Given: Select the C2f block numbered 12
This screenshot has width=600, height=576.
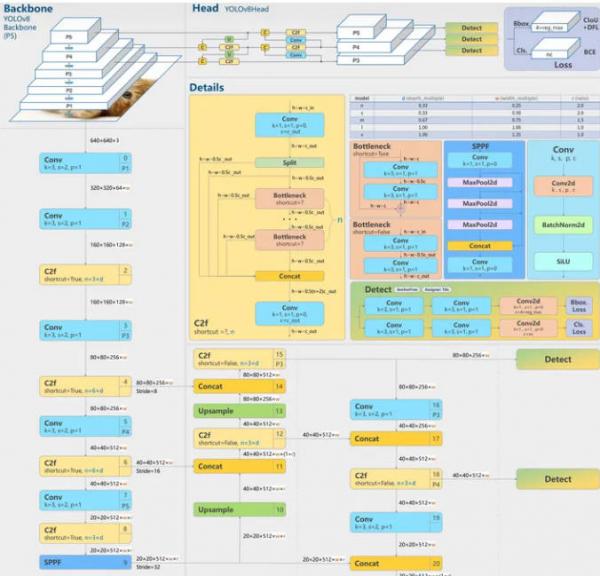Looking at the screenshot, I should [x=240, y=438].
